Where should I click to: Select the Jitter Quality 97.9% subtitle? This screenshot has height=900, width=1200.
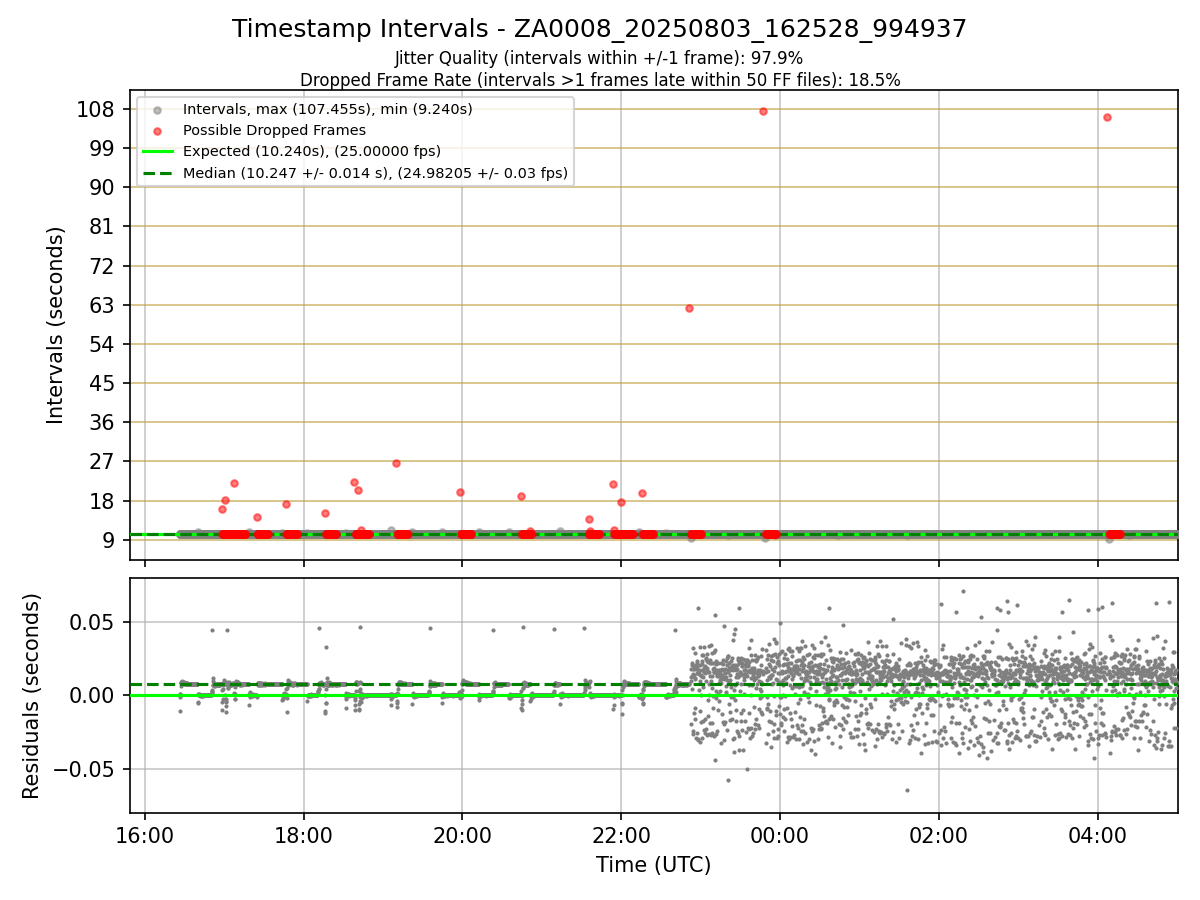[x=599, y=58]
